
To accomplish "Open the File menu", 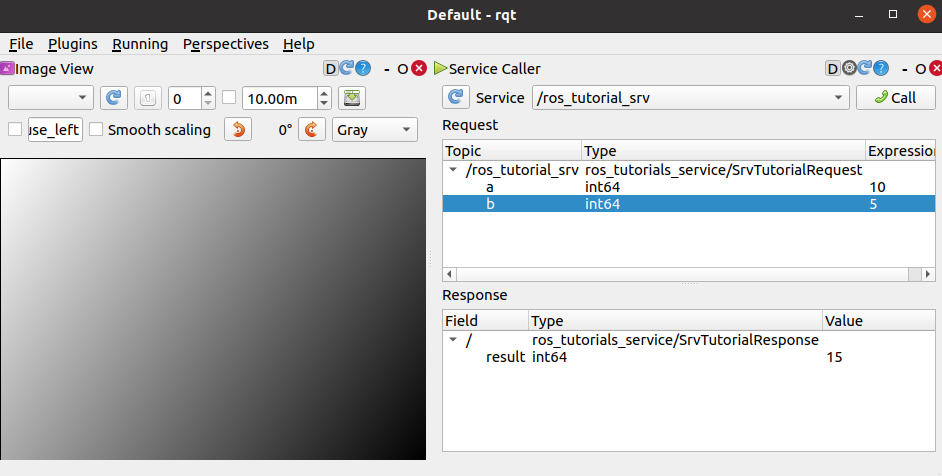I will pyautogui.click(x=21, y=44).
